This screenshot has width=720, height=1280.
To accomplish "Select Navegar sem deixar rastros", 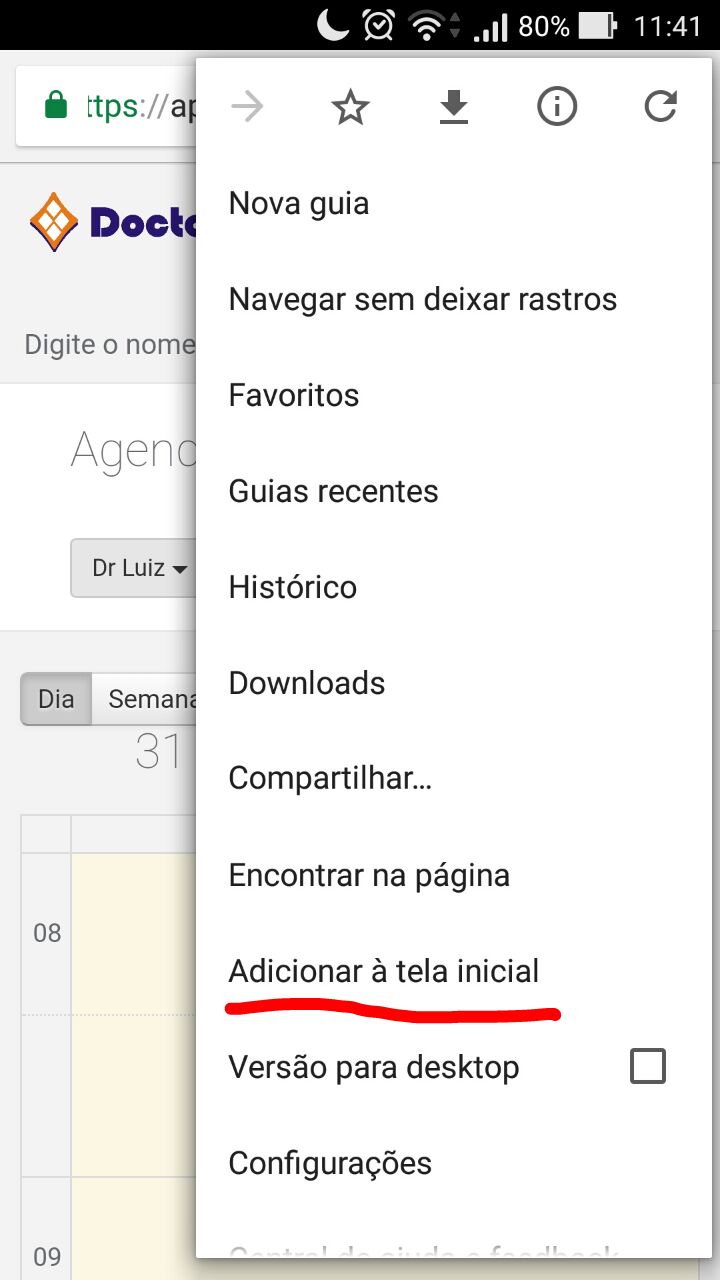I will pos(423,299).
